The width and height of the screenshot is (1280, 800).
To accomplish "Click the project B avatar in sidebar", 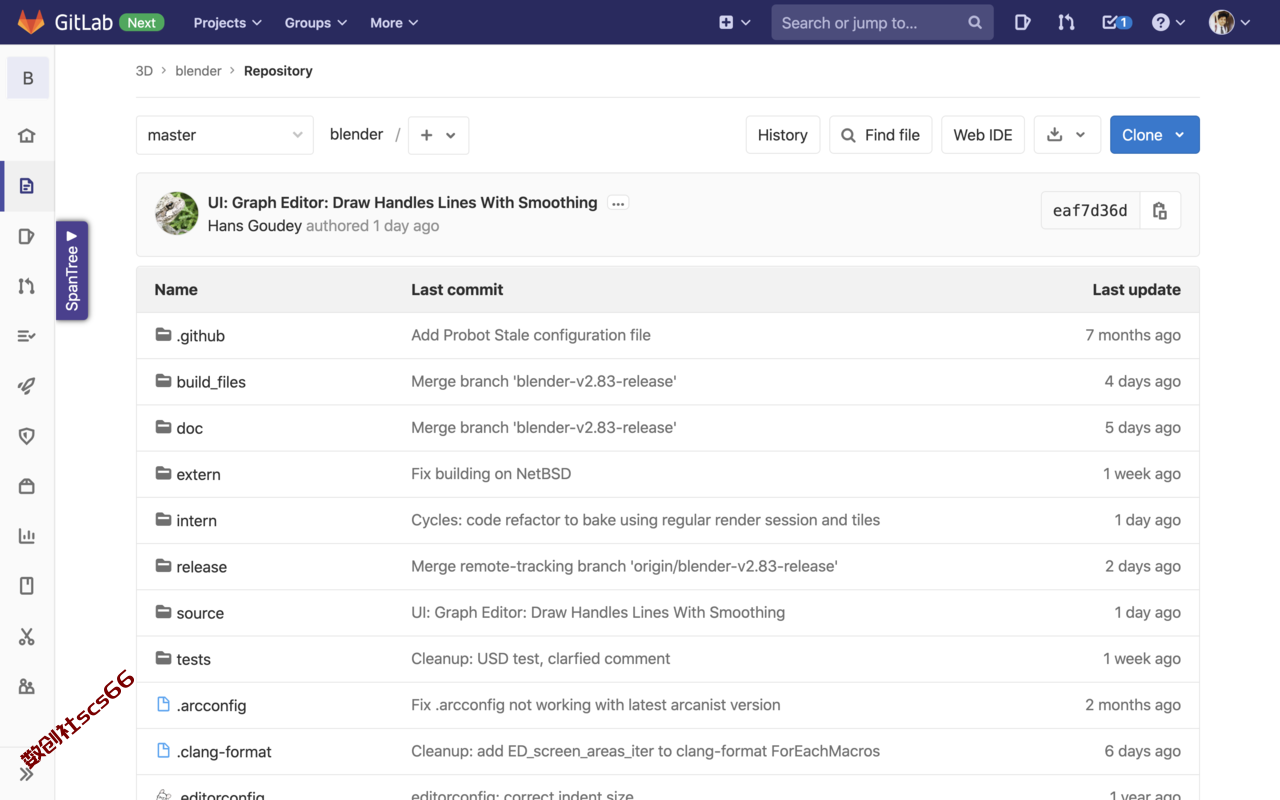I will click(x=28, y=78).
